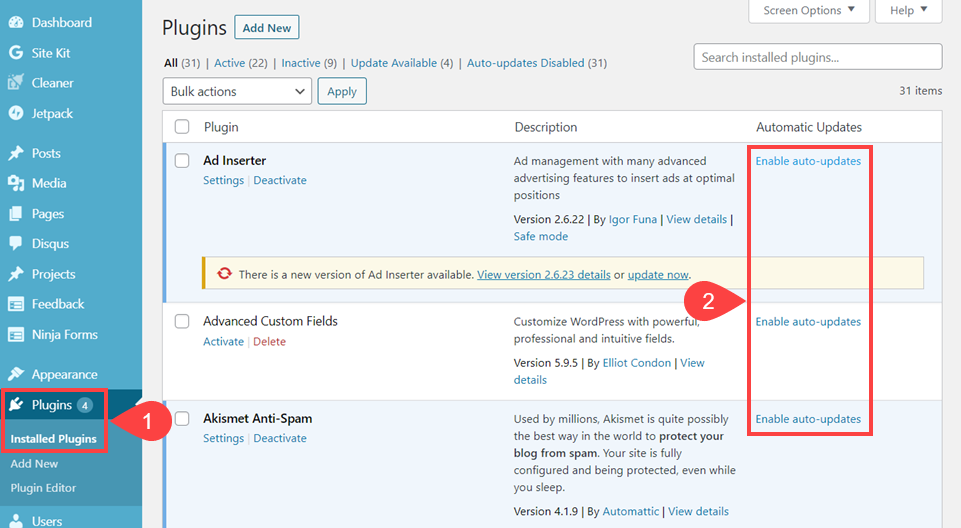Check the Ad Inserter plugin checkbox
961x528 pixels.
(182, 160)
